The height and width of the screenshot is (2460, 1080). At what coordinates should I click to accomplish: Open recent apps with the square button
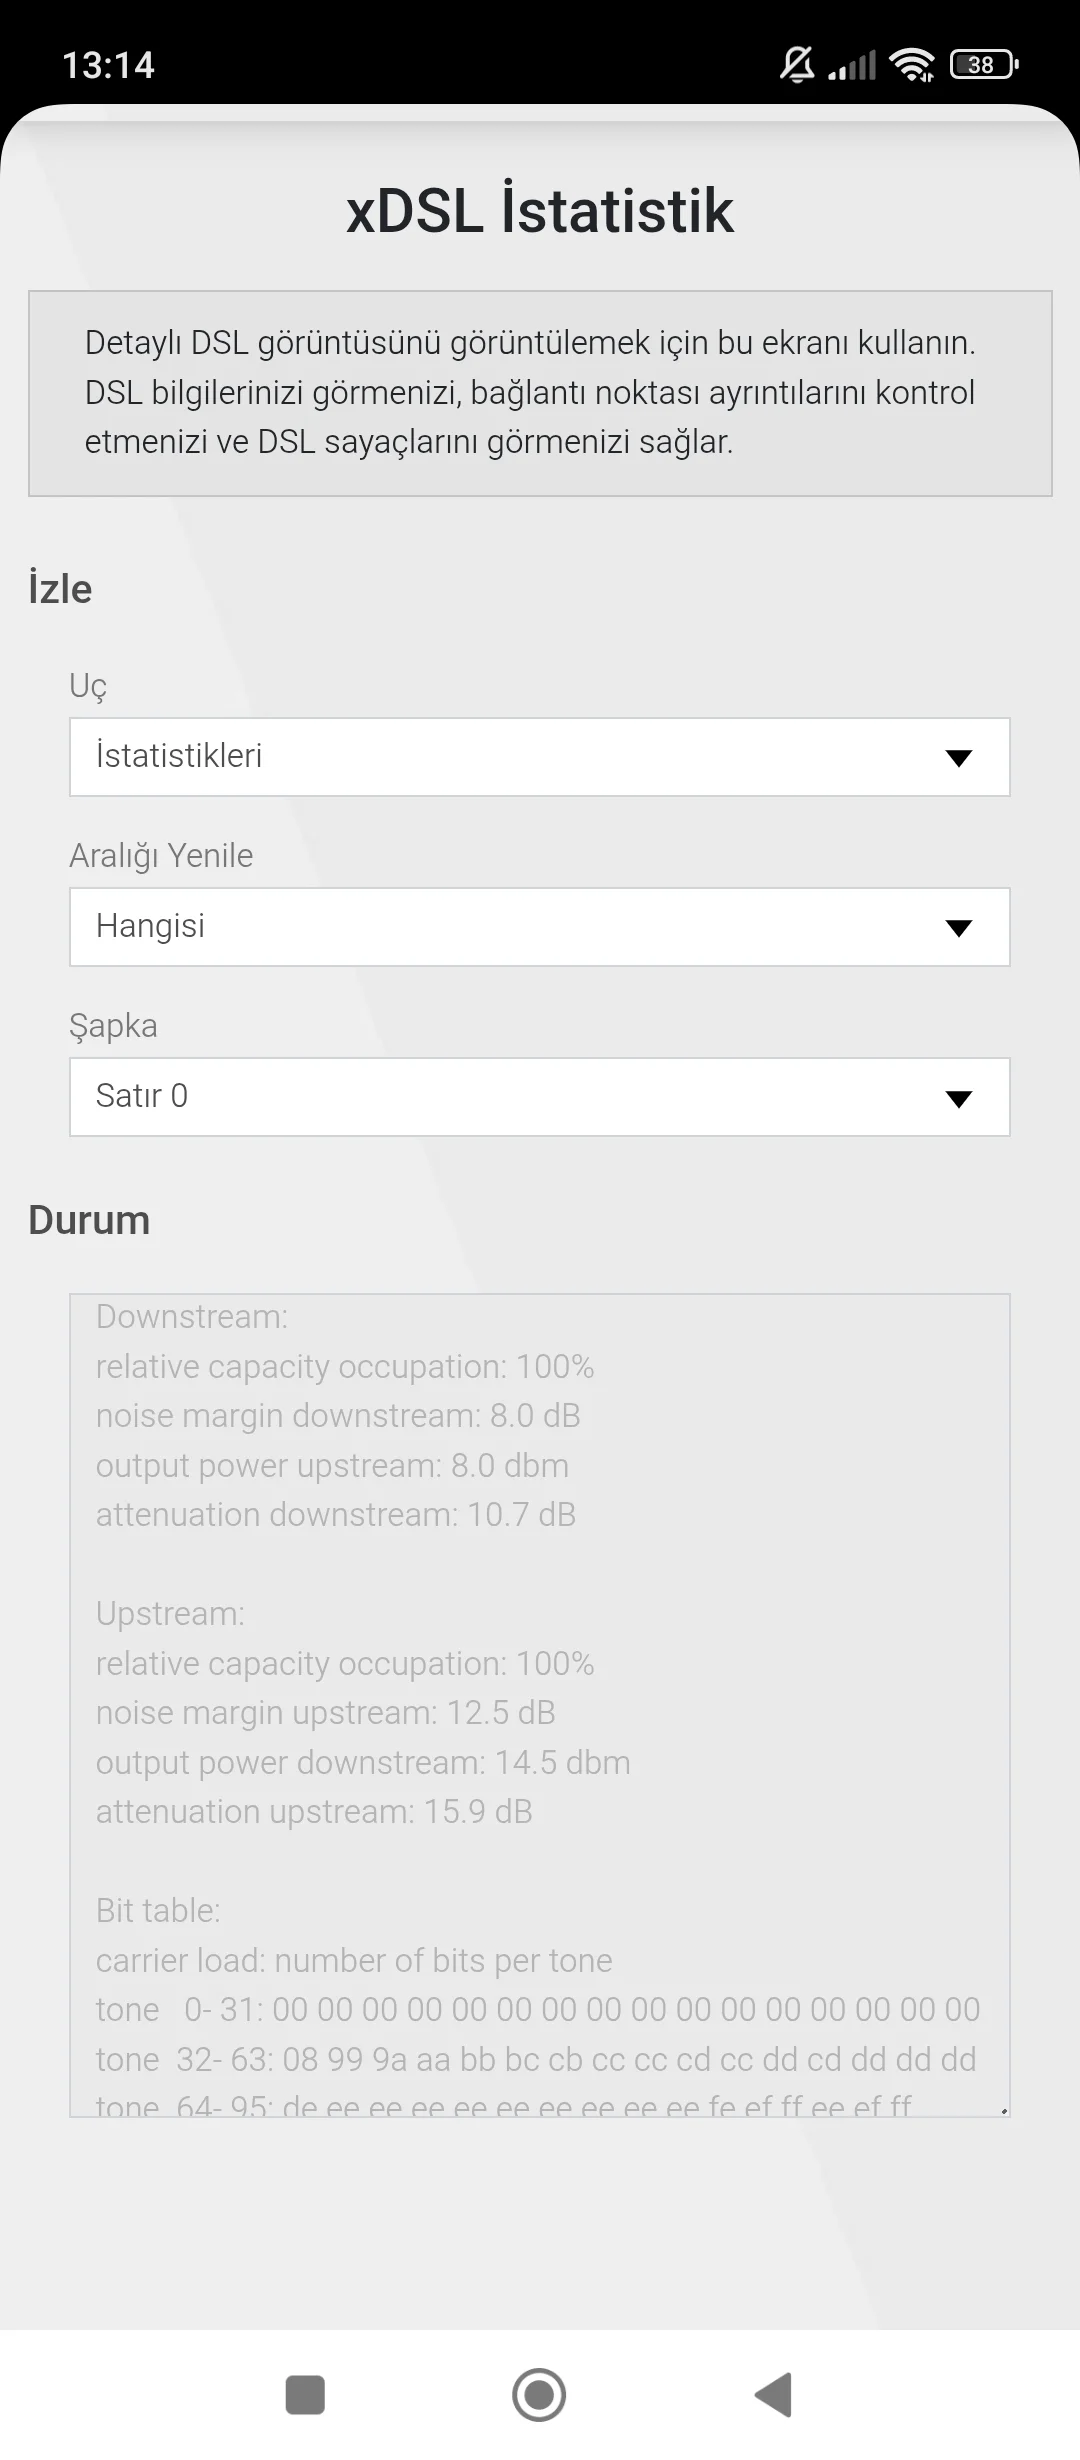click(305, 2395)
